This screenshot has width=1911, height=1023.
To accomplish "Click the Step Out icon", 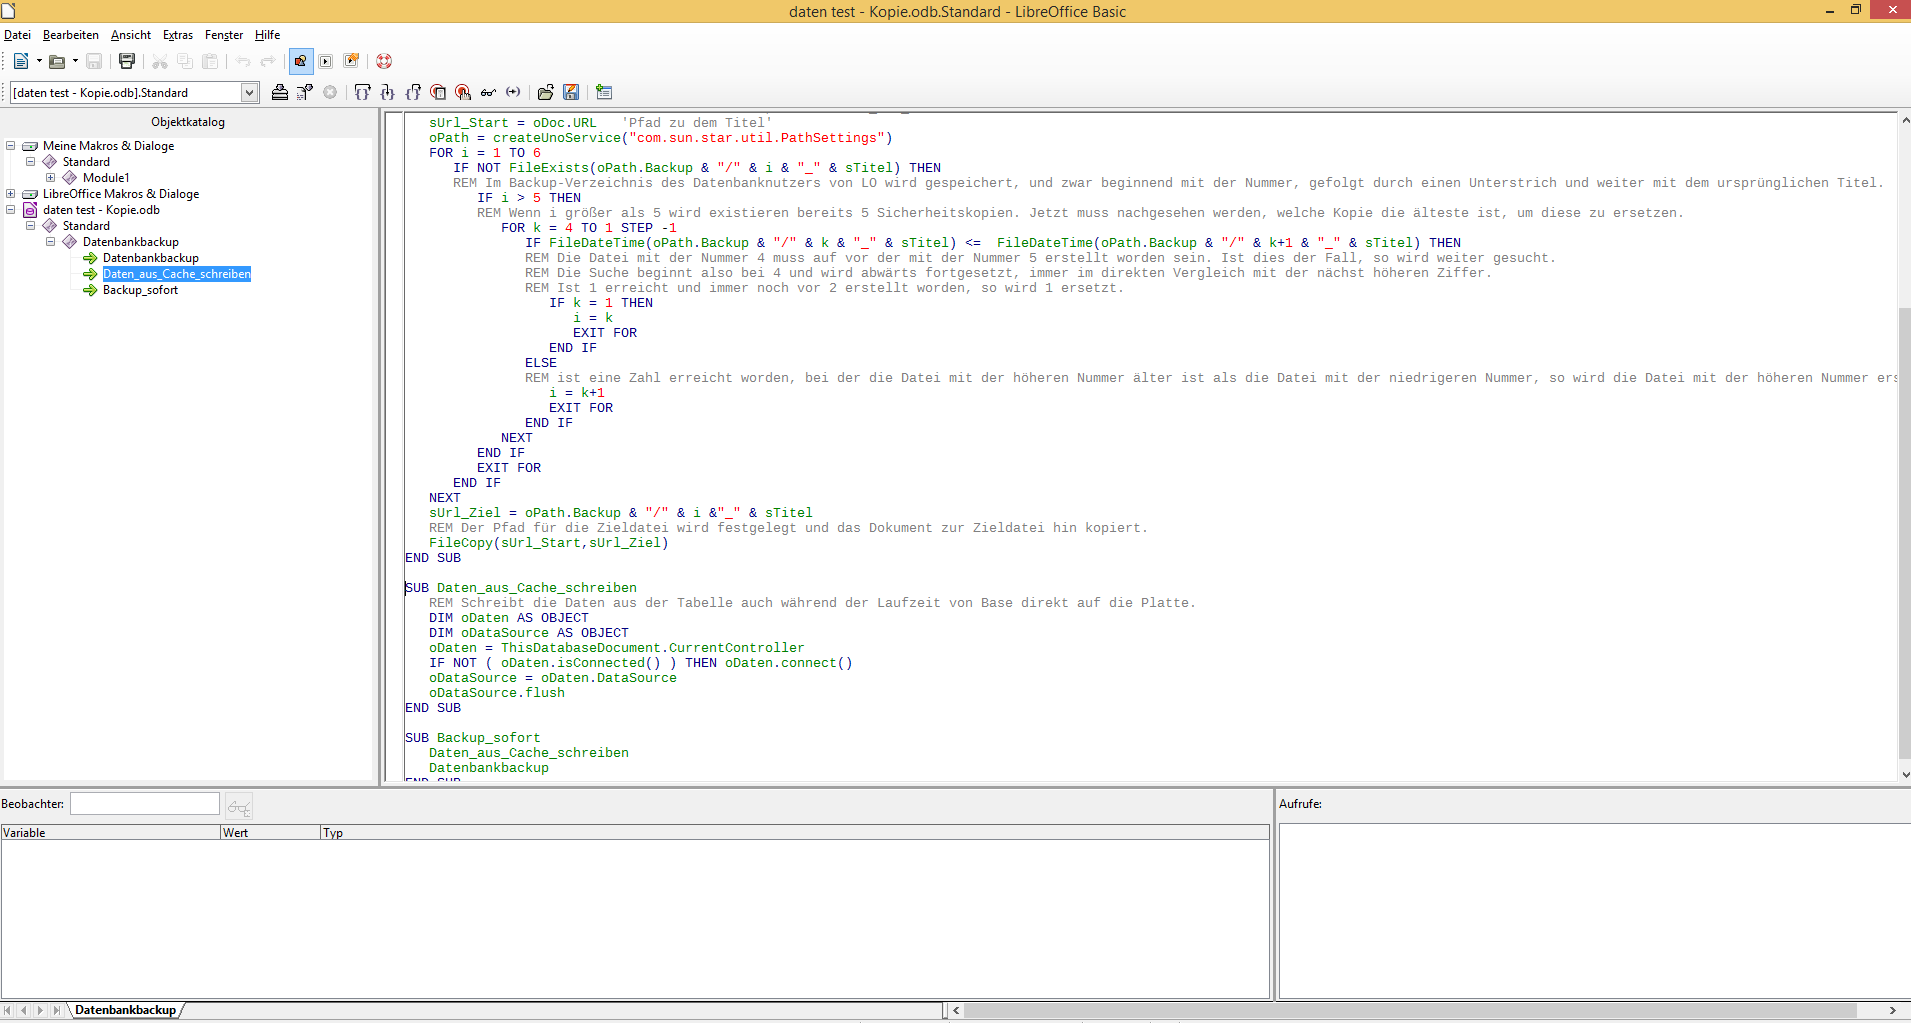I will click(413, 92).
